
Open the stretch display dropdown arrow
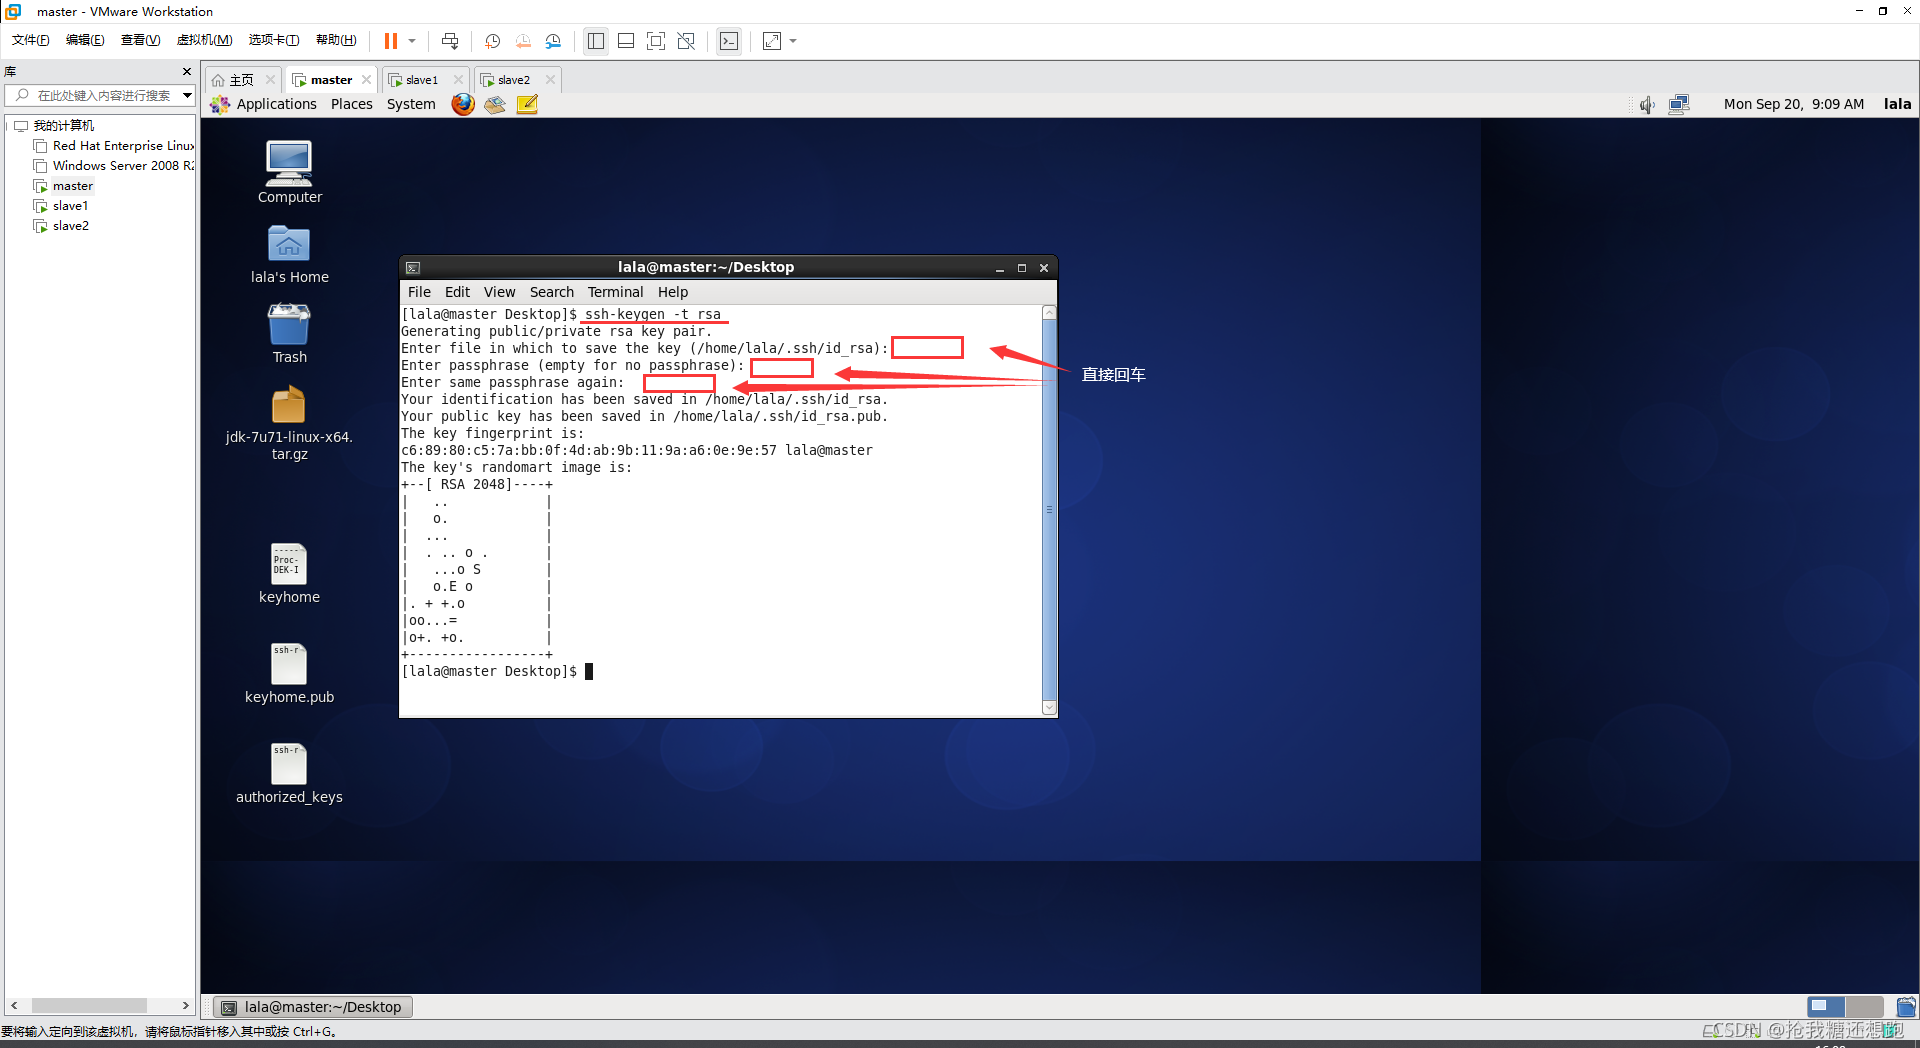(793, 41)
